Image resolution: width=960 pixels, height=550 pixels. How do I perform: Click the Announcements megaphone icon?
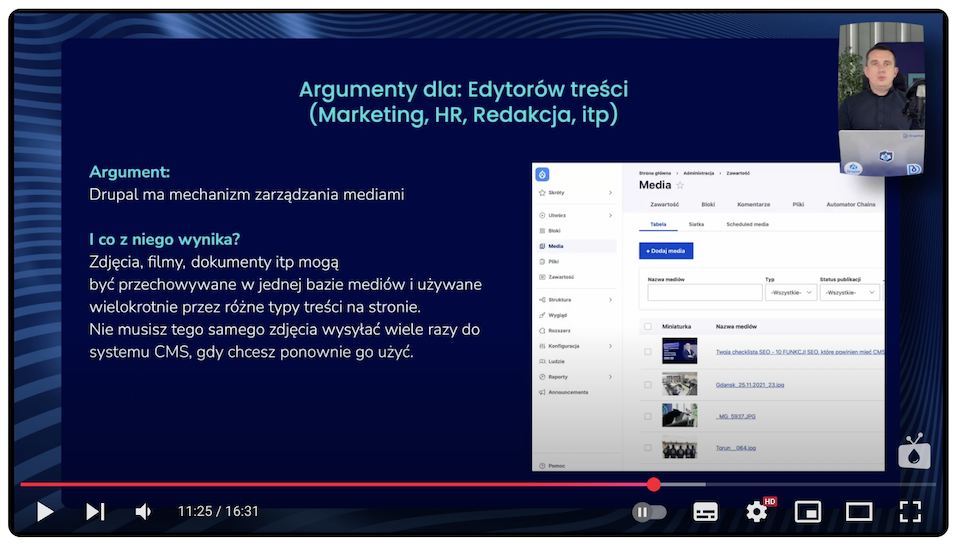click(x=542, y=392)
